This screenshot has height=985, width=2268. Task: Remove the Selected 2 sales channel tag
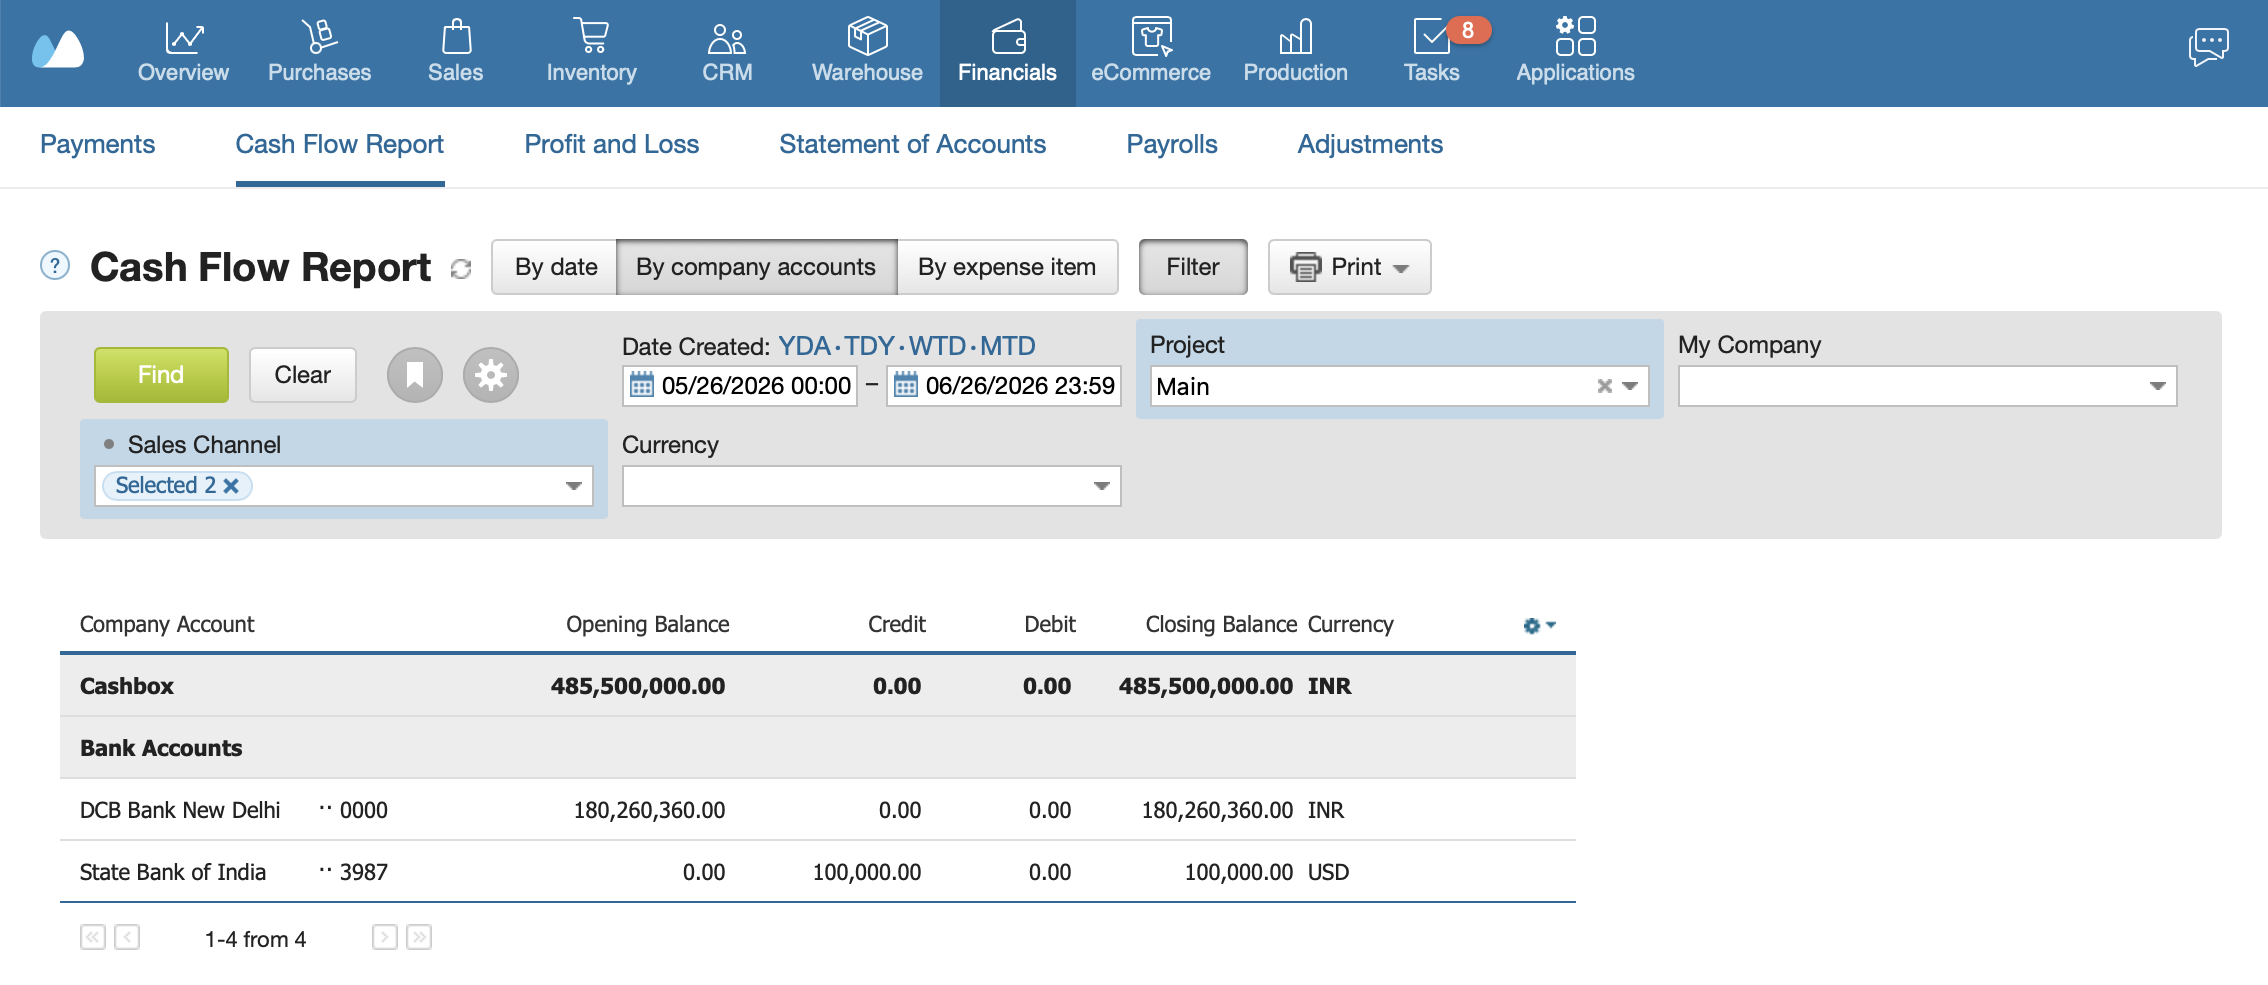(231, 486)
